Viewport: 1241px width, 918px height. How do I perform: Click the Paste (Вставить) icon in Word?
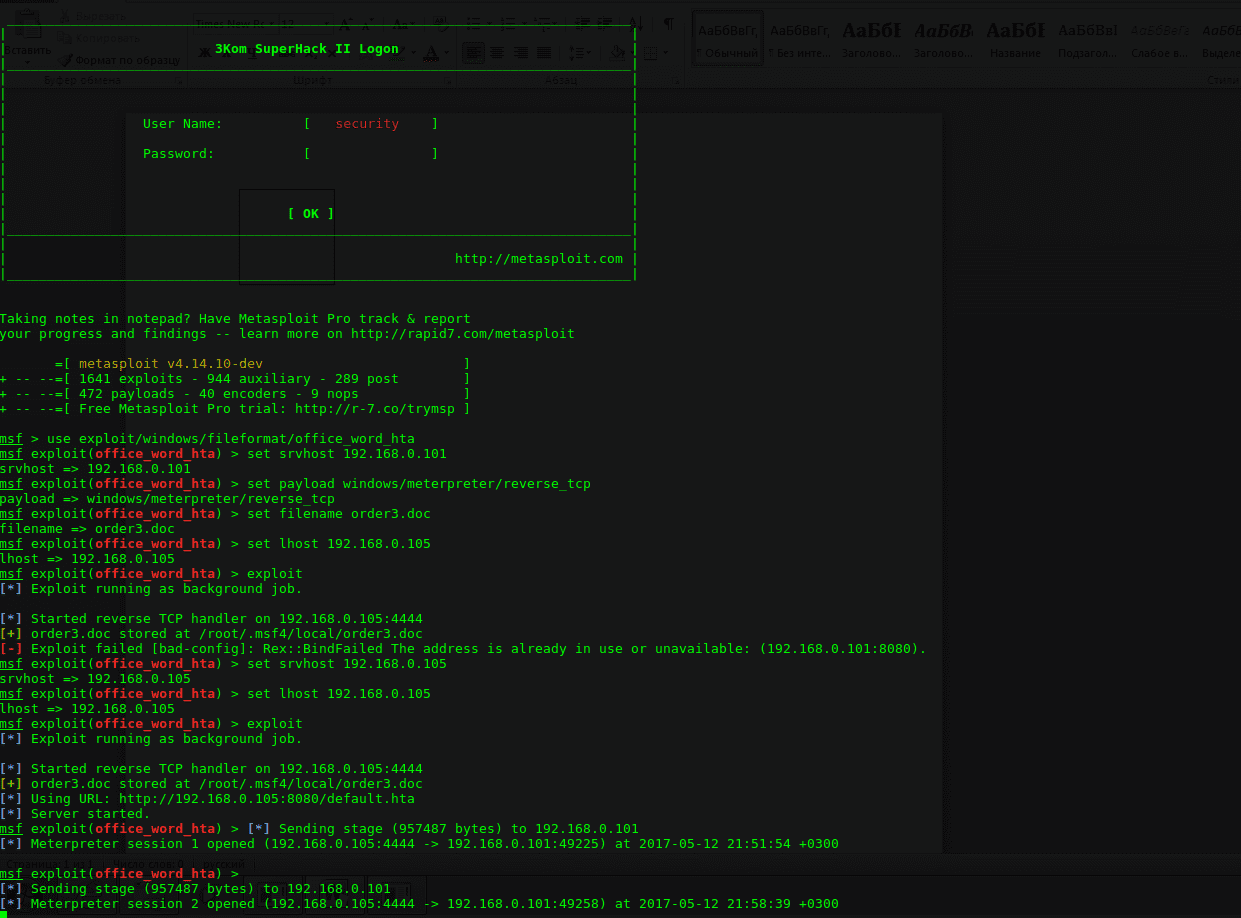click(27, 22)
